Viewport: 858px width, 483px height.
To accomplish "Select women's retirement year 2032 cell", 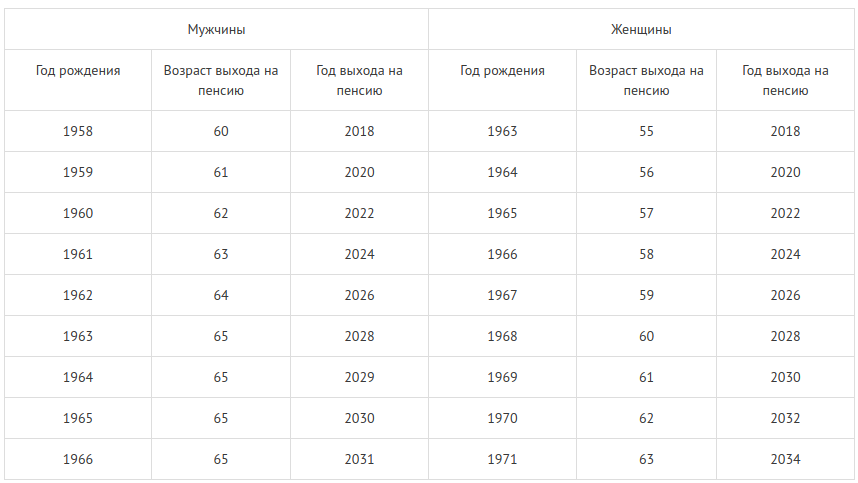I will pos(785,418).
